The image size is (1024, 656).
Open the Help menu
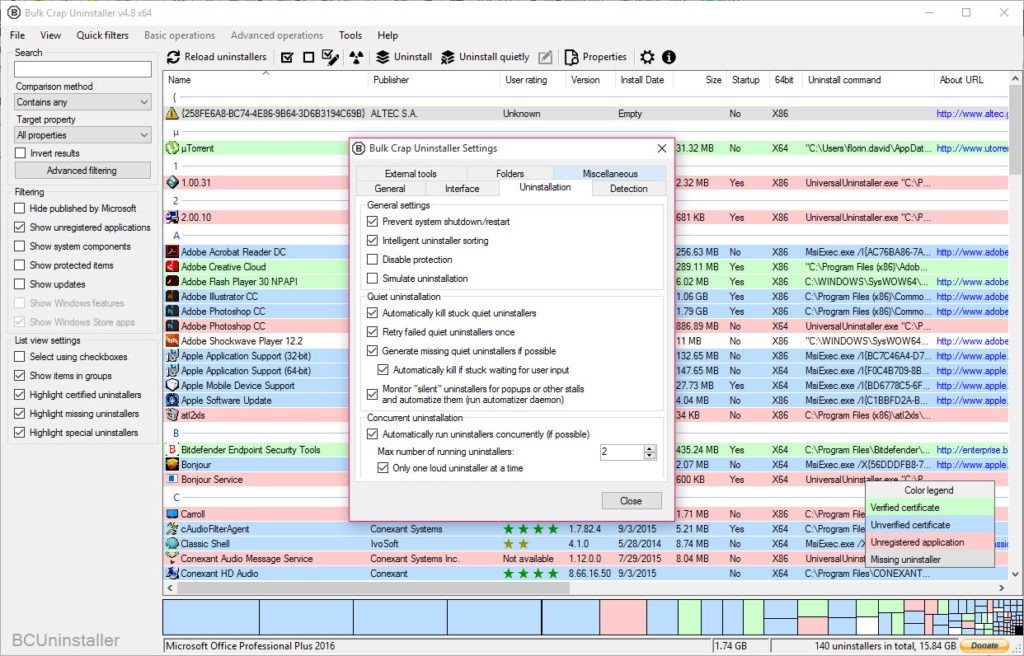(x=387, y=35)
